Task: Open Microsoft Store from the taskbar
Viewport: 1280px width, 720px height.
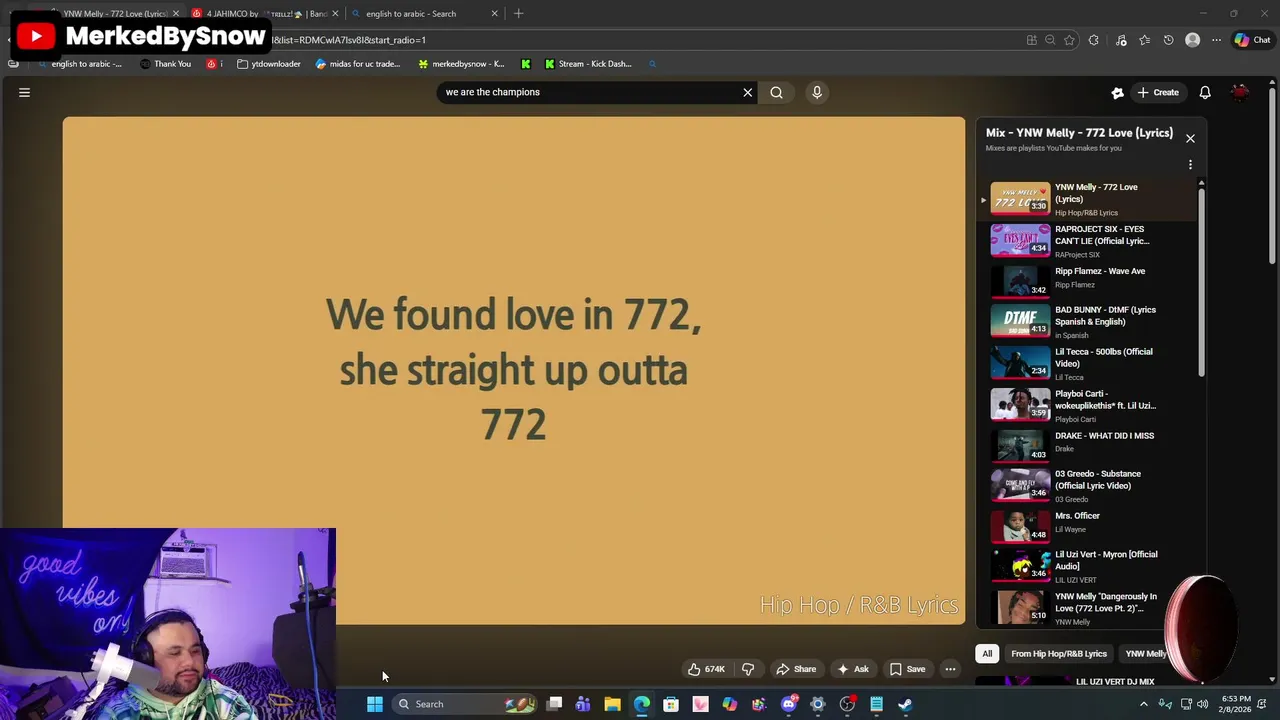Action: (671, 704)
